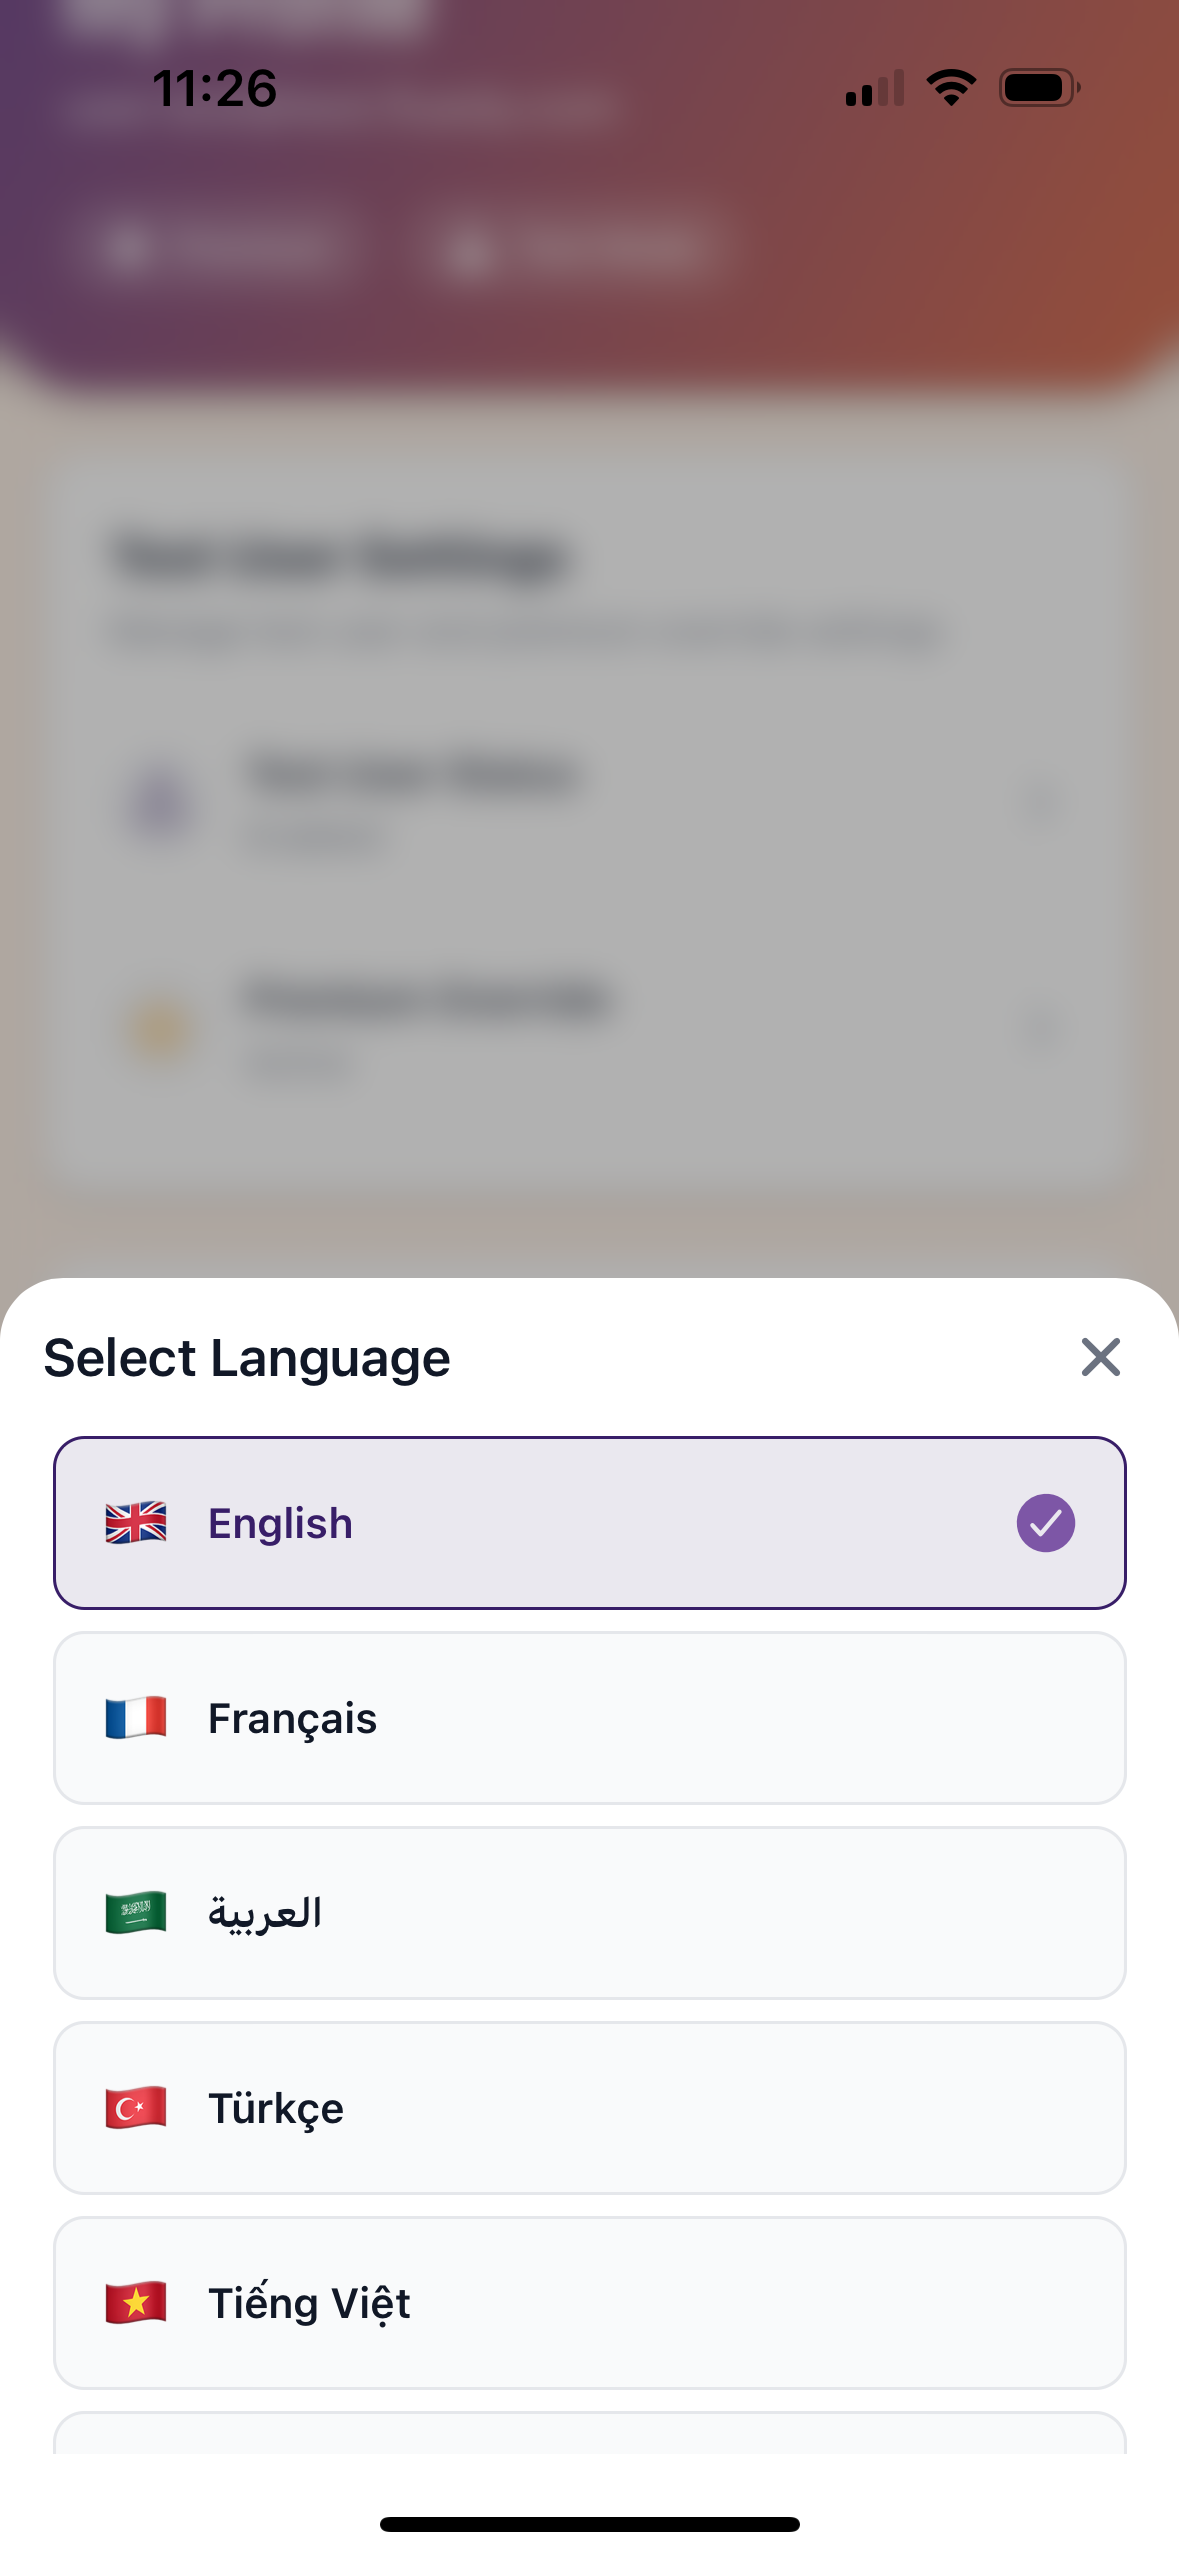Tap the French flag icon
The image size is (1179, 2556).
pyautogui.click(x=136, y=1718)
